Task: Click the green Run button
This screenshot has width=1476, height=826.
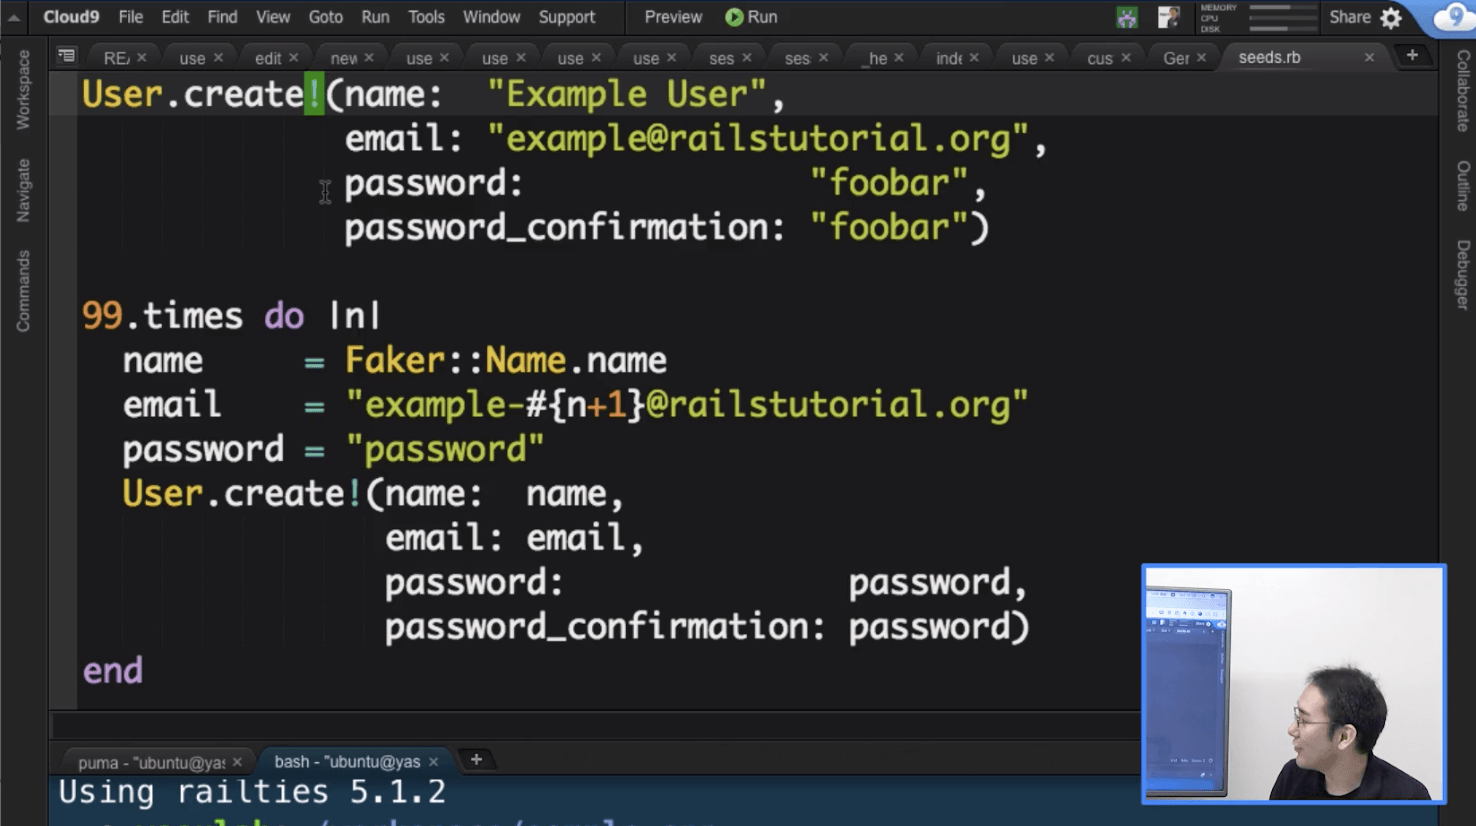Action: pyautogui.click(x=751, y=17)
